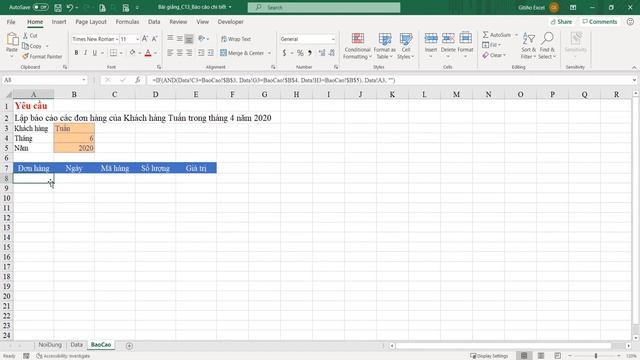Open the Developer tab
The height and width of the screenshot is (360, 640).
[x=231, y=22]
